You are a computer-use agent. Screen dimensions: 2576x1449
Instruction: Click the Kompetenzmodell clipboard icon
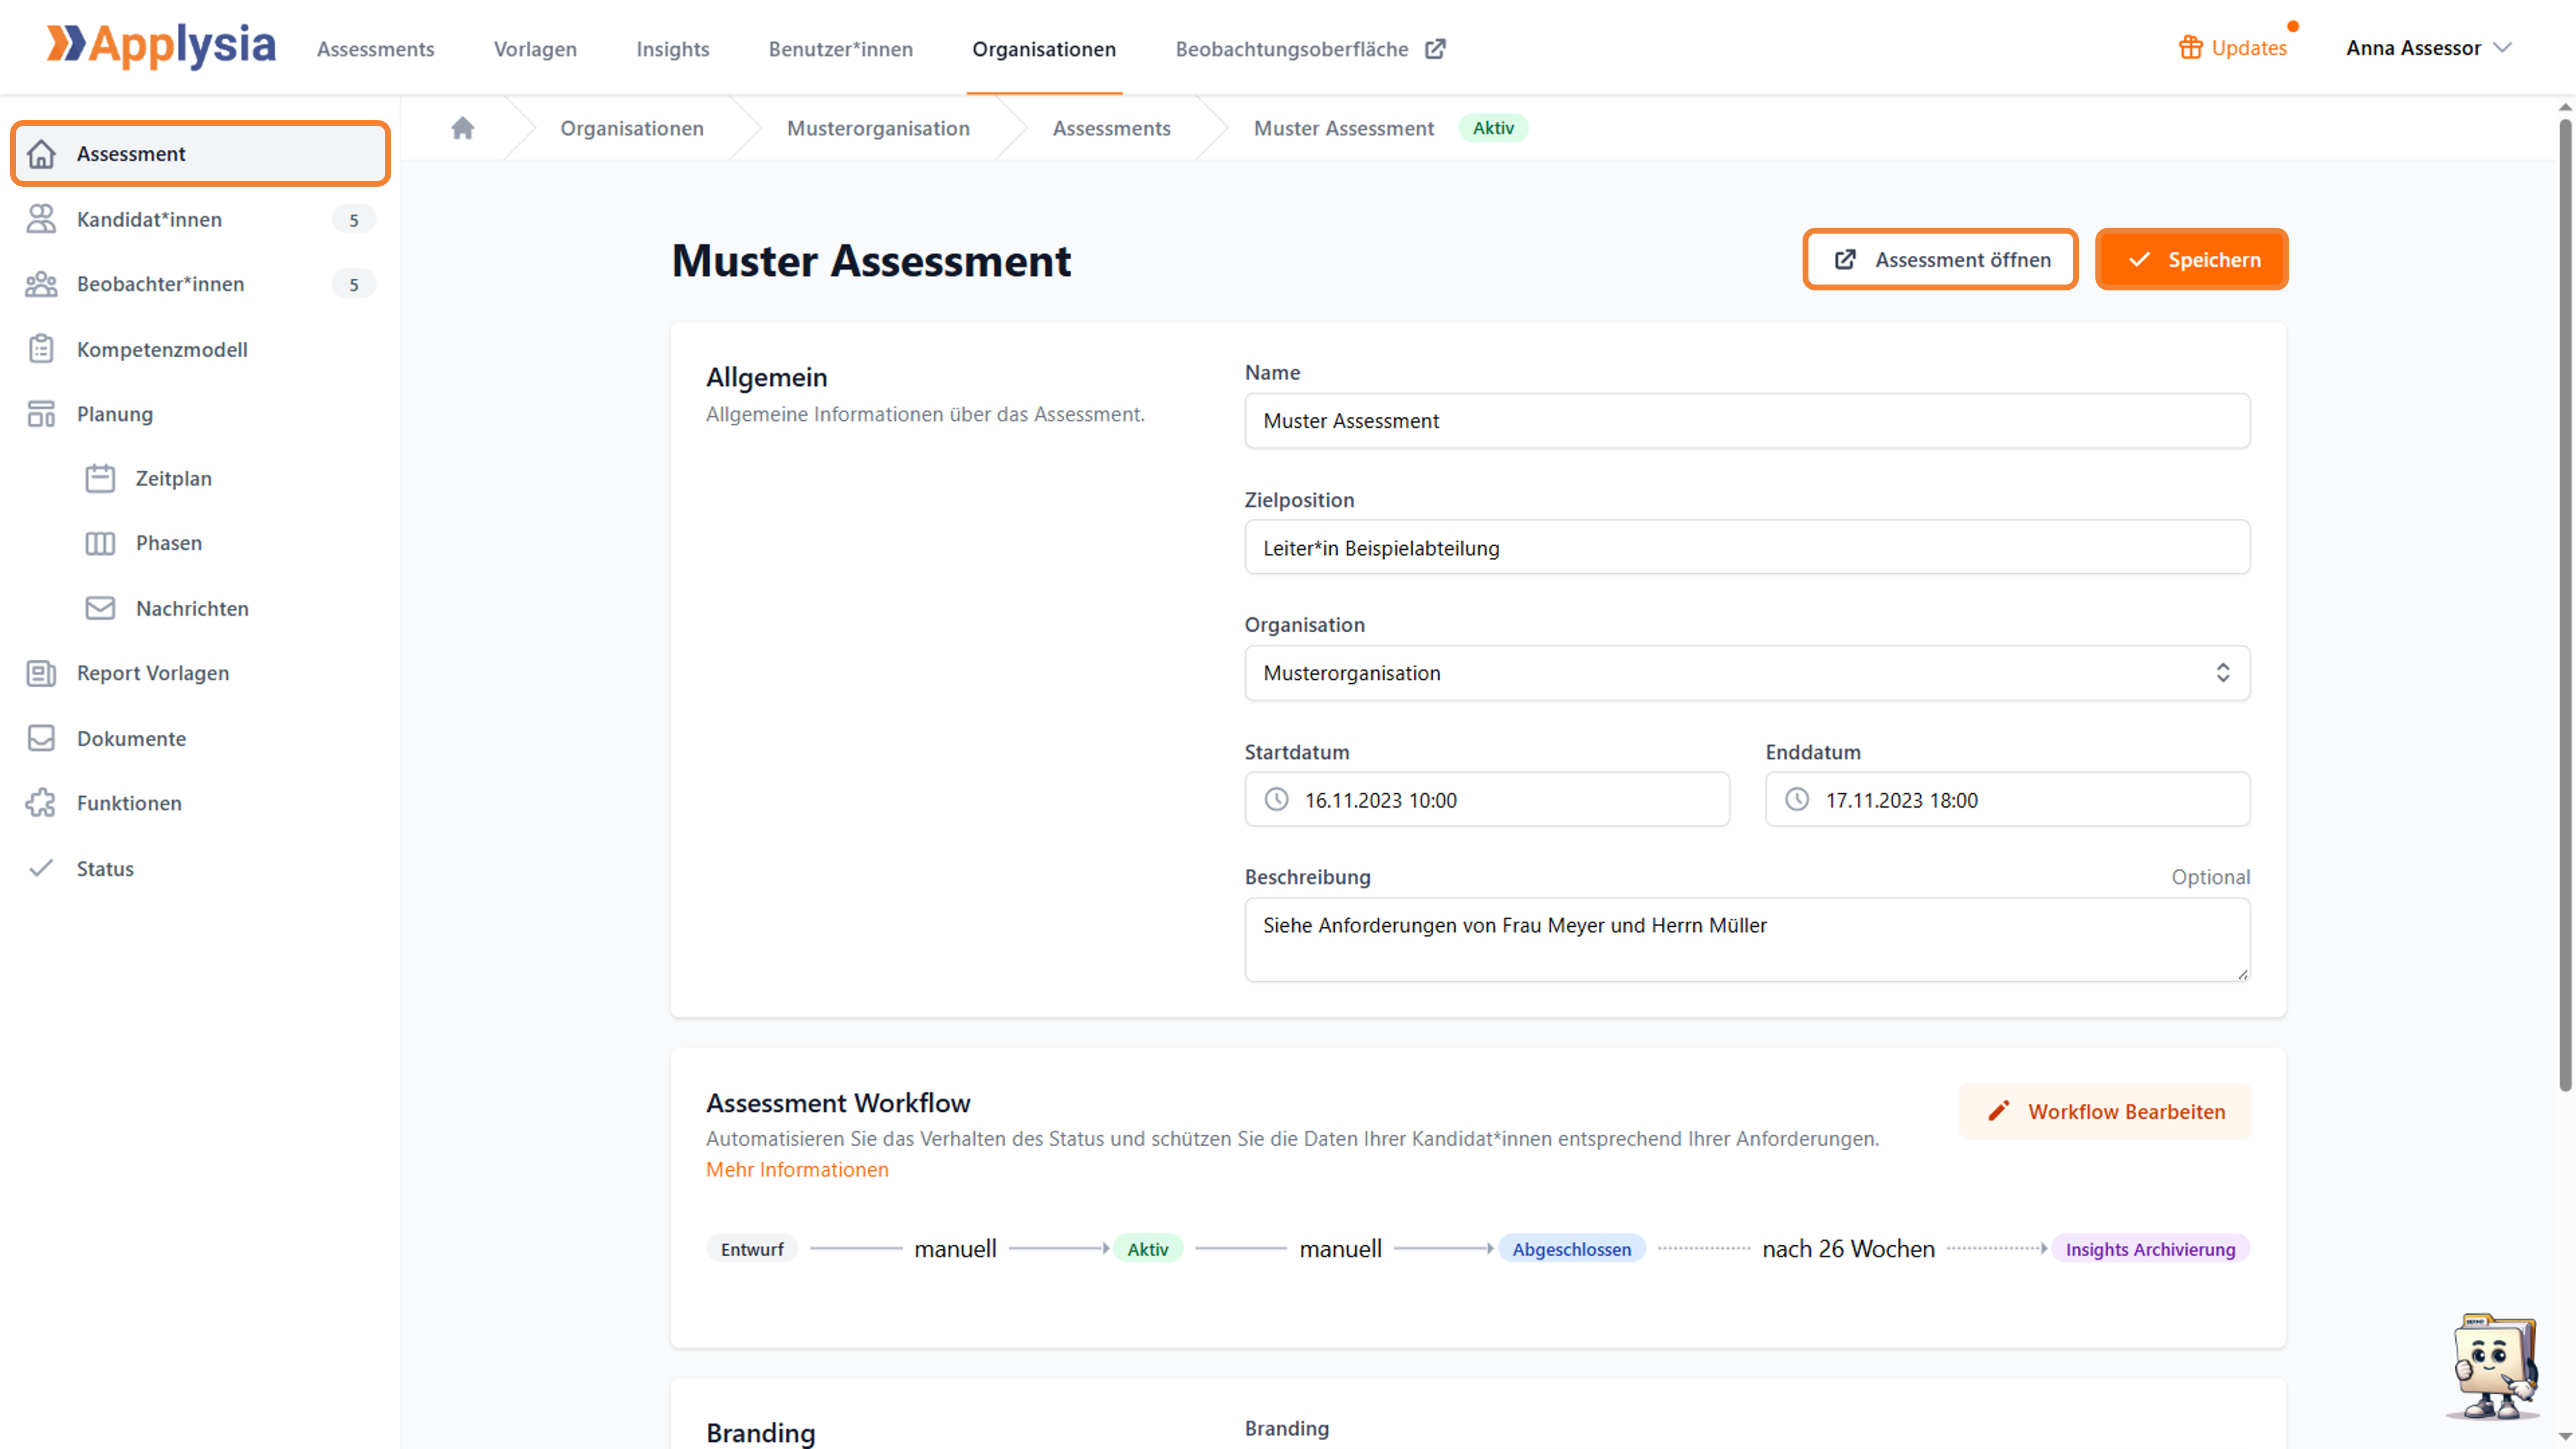point(41,349)
